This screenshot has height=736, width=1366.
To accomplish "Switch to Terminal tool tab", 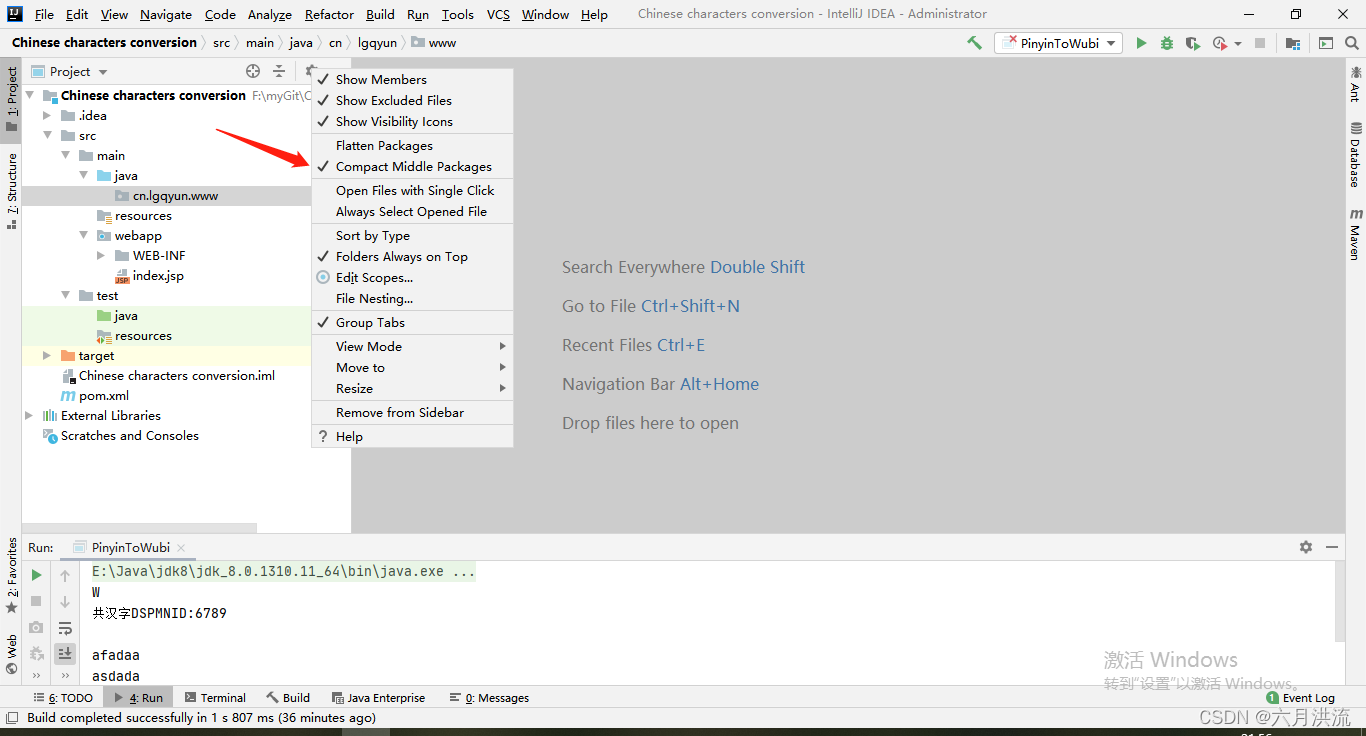I will (215, 698).
